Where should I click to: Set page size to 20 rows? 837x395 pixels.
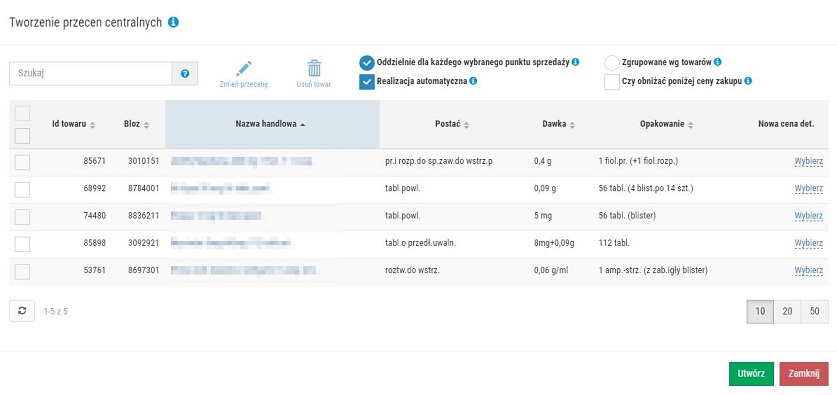click(x=787, y=312)
